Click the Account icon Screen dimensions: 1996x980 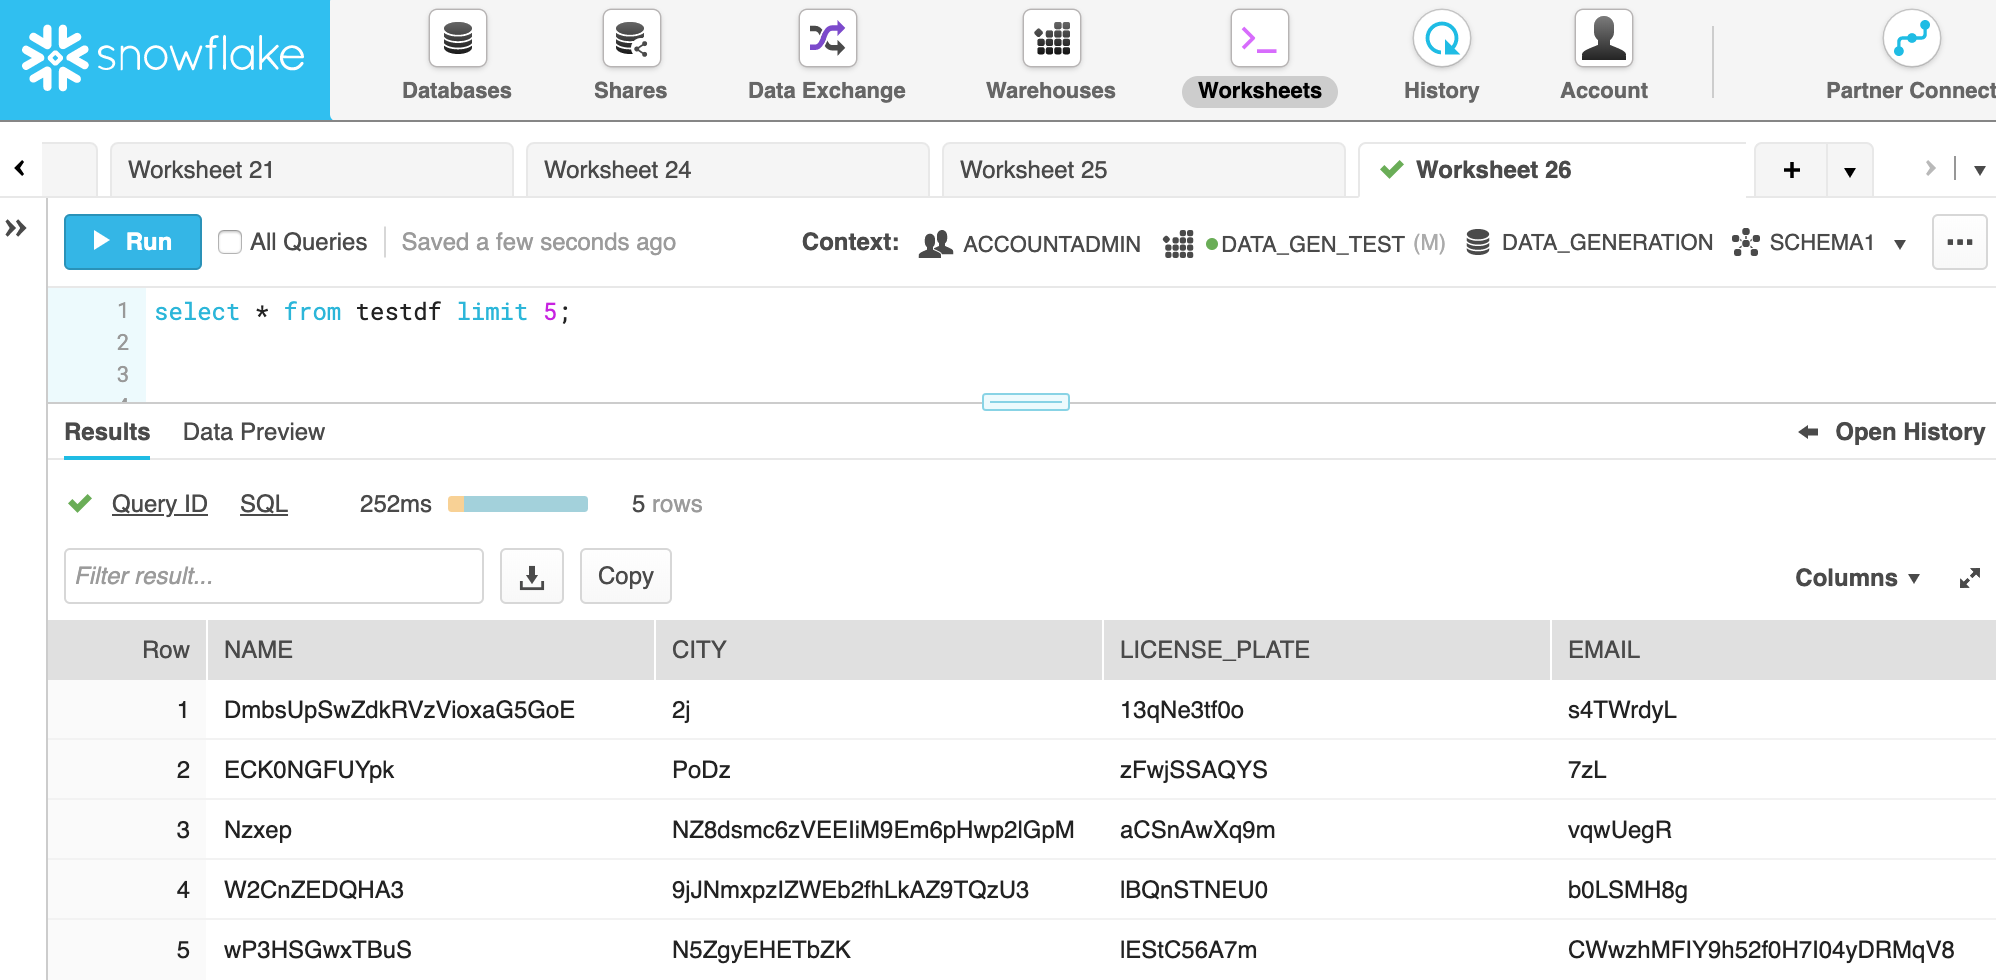pos(1603,40)
